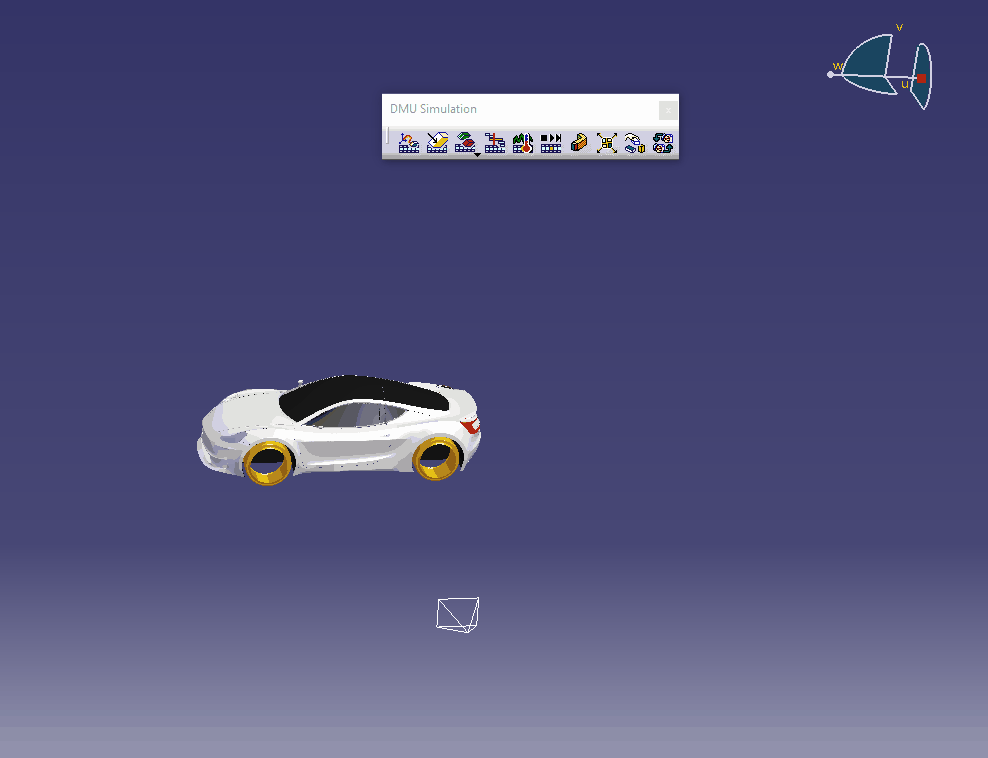Select the Track tool in DMU Simulation

(x=409, y=143)
